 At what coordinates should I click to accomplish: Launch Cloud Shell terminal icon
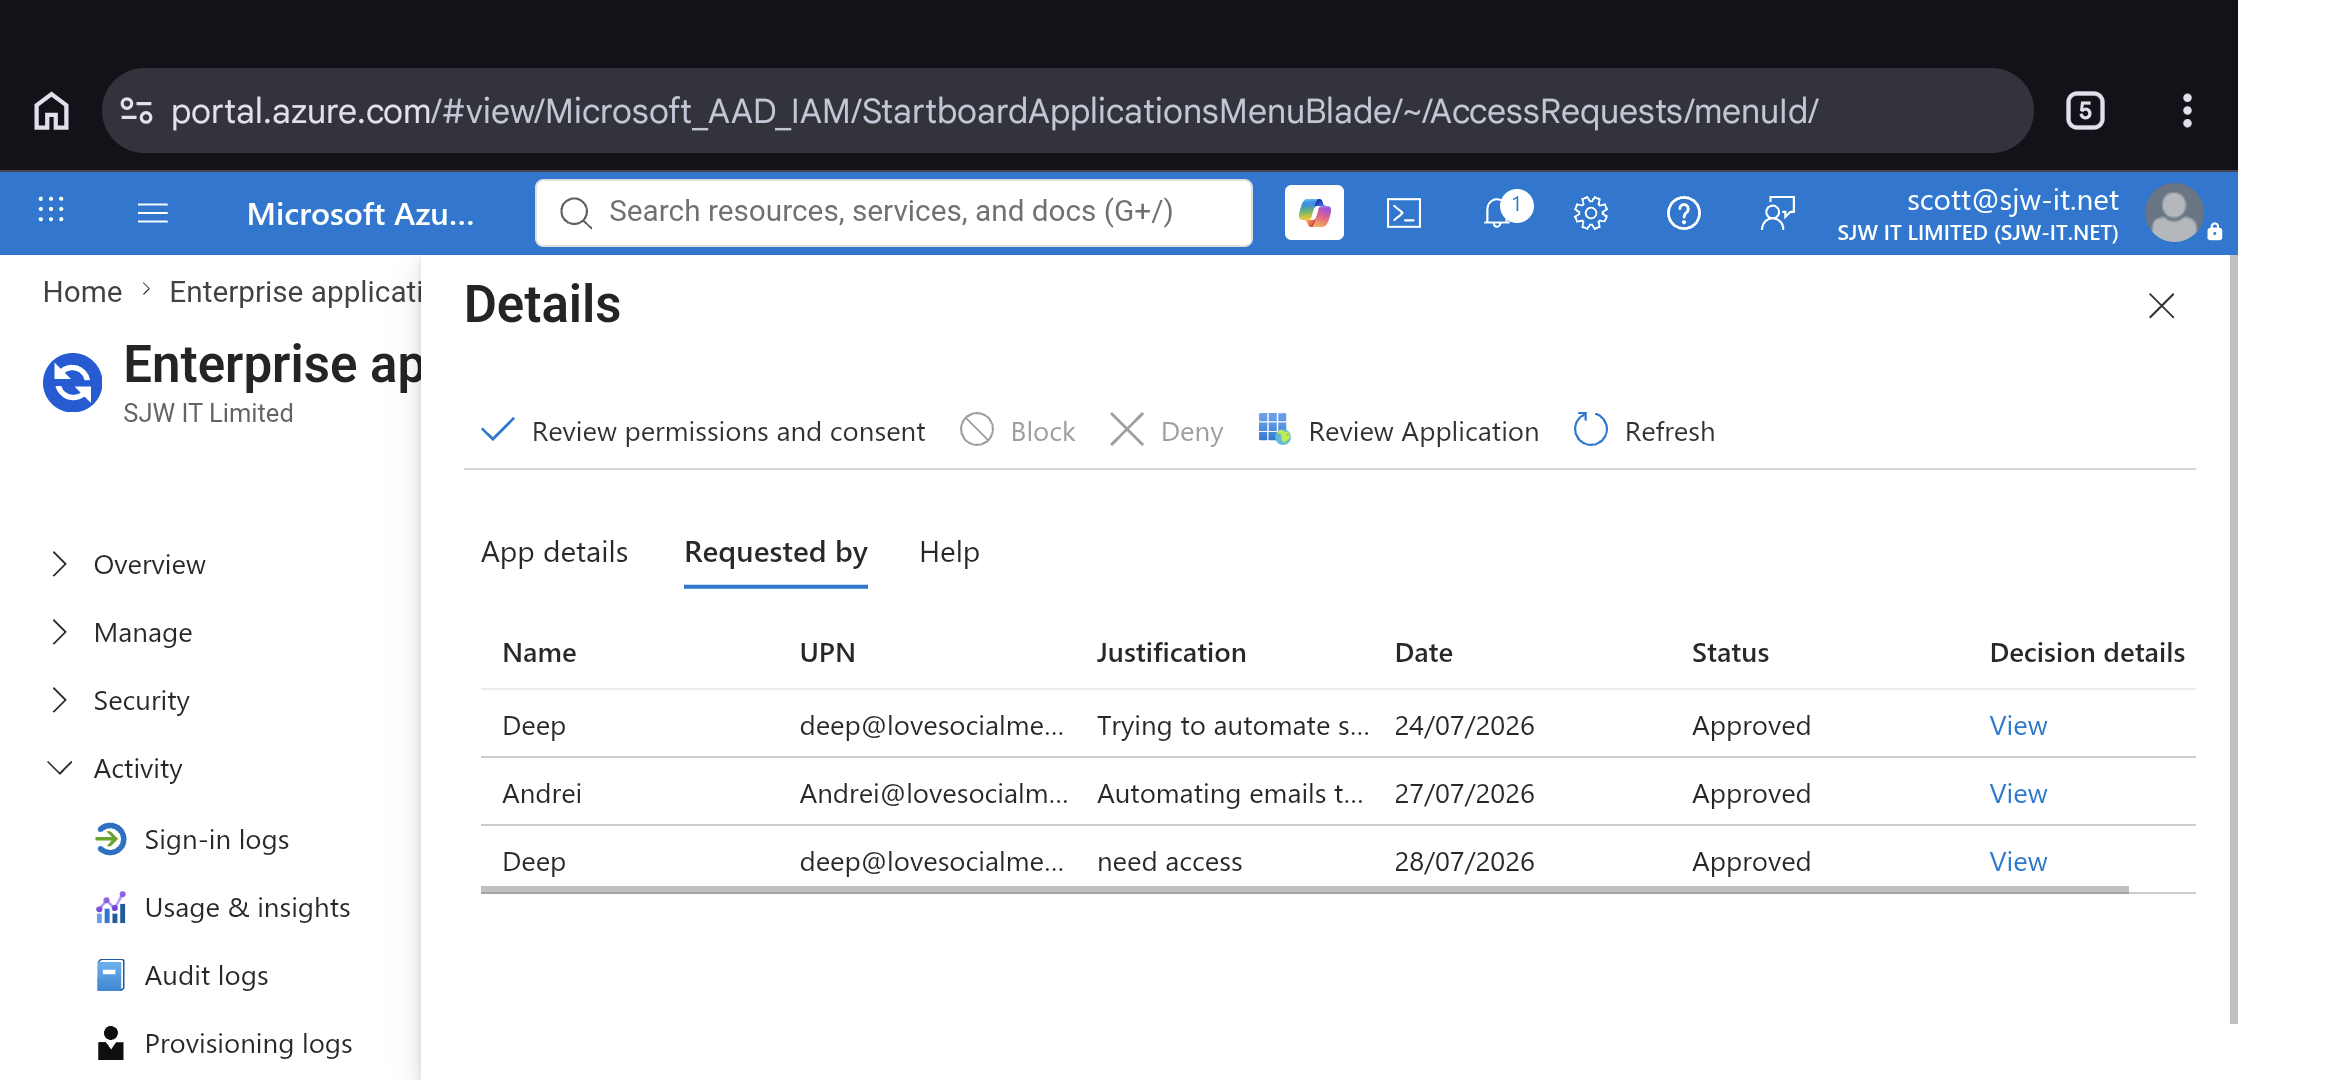coord(1404,212)
